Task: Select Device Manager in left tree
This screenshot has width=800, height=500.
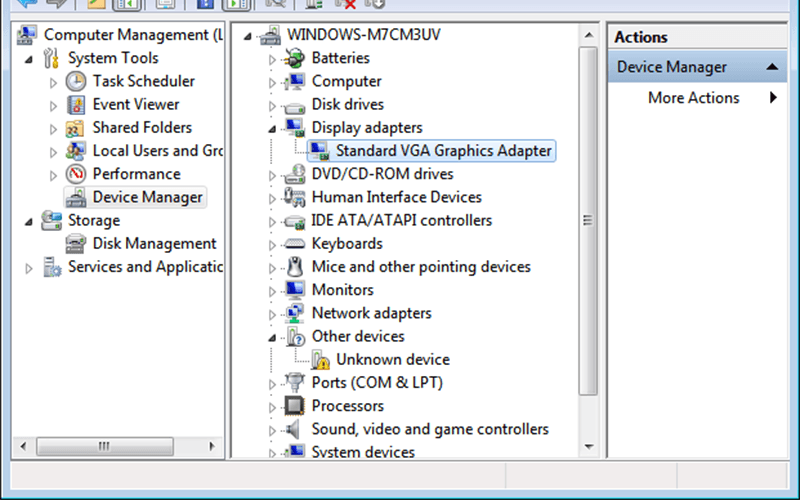Action: pos(147,197)
